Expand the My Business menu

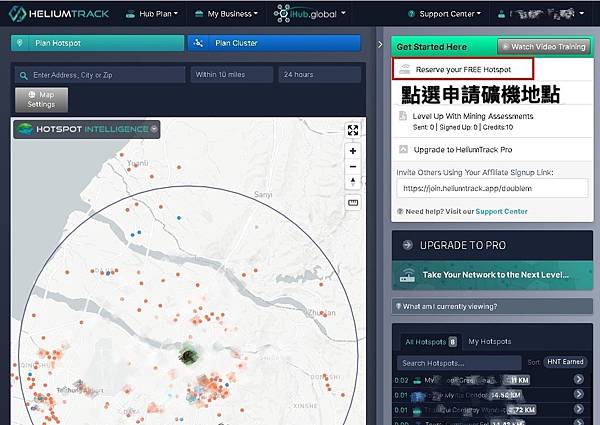click(227, 15)
